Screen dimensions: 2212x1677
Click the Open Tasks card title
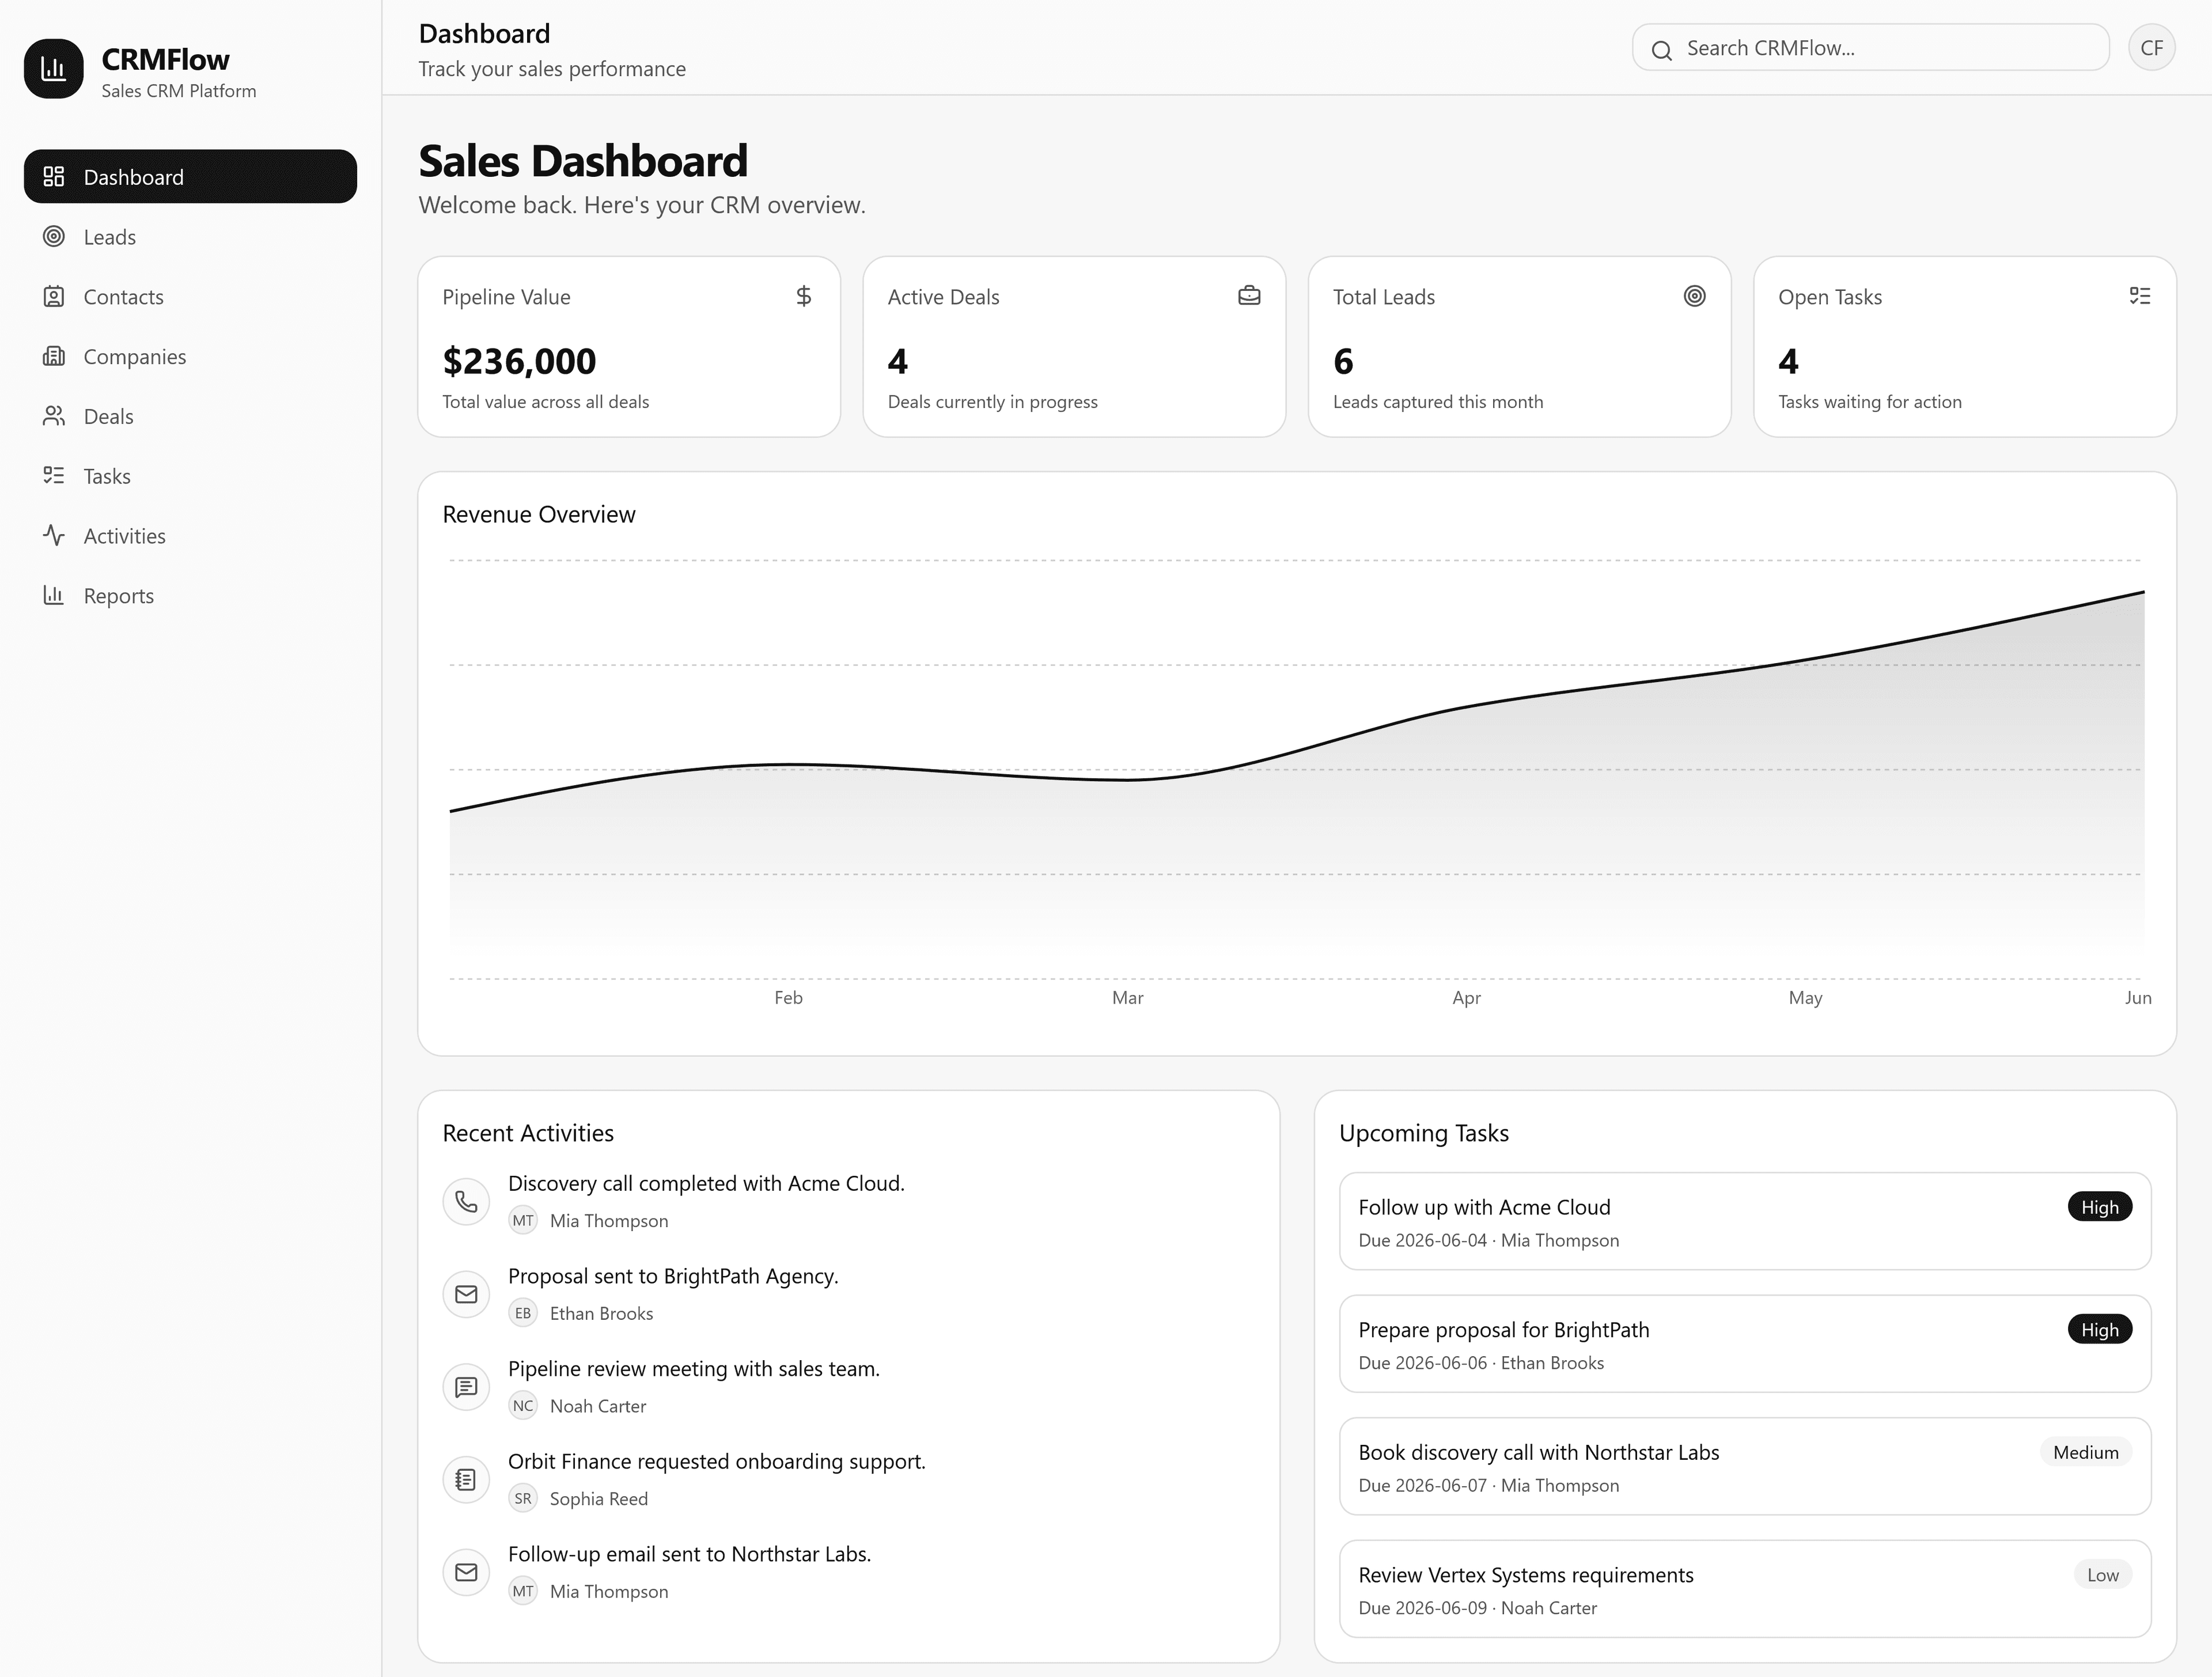(1830, 297)
